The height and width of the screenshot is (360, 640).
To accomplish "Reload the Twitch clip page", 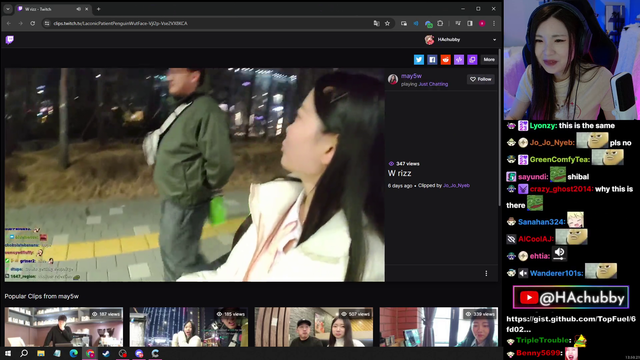I will click(x=33, y=24).
